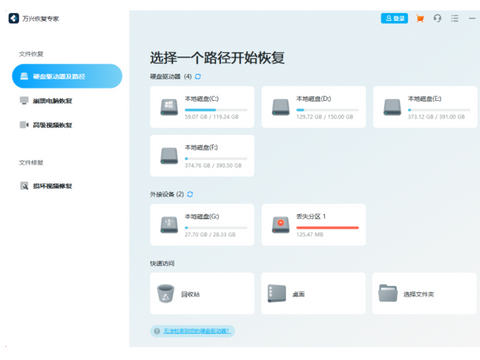This screenshot has width=480, height=360.
Task: Select the 本地磁盘(E:) label
Action: 425,99
